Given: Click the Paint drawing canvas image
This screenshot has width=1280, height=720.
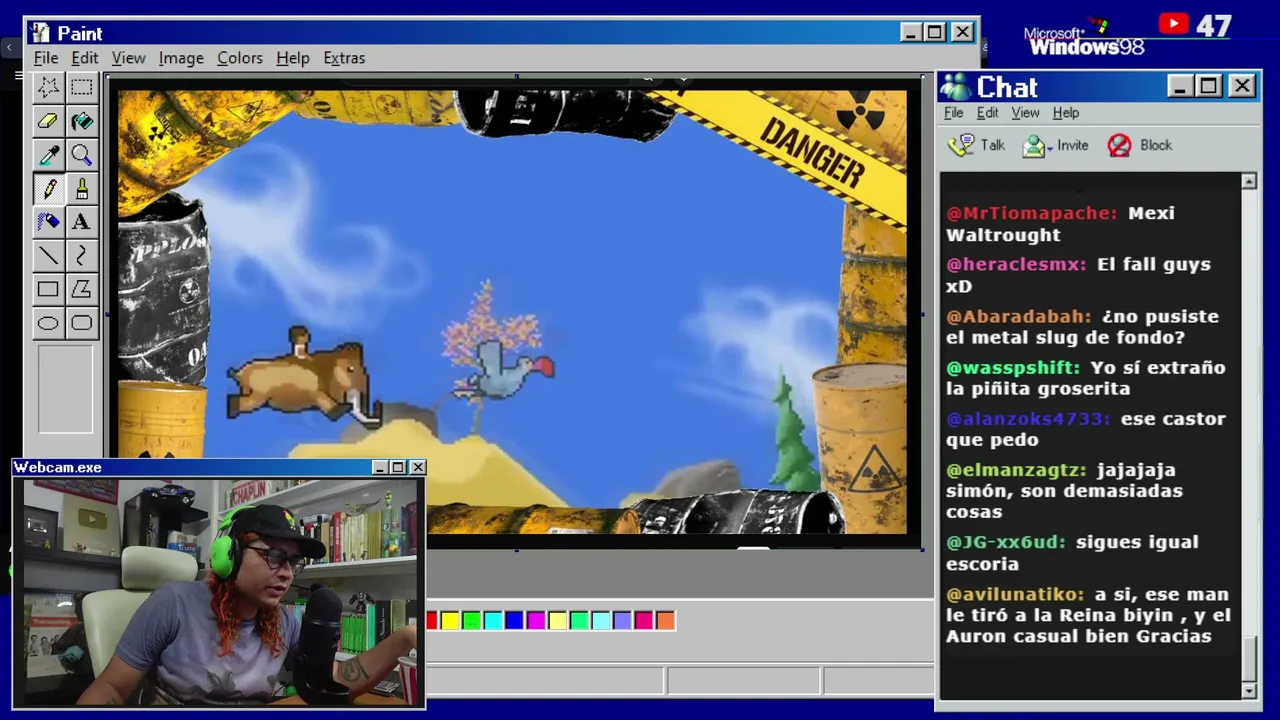Looking at the screenshot, I should pyautogui.click(x=513, y=312).
